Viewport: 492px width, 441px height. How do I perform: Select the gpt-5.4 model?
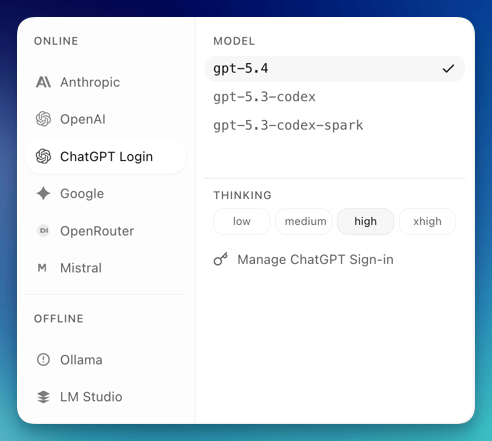[335, 69]
